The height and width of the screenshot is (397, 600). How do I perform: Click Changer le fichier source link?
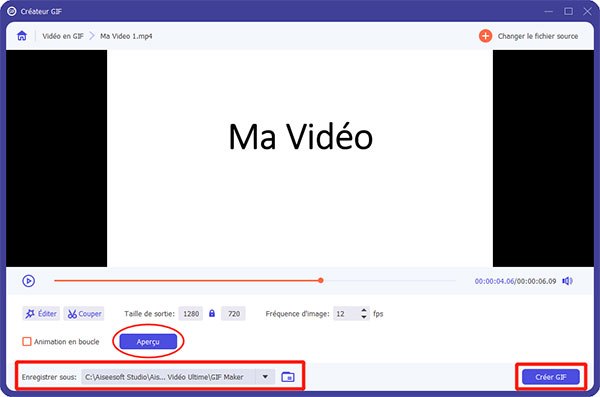click(x=538, y=36)
